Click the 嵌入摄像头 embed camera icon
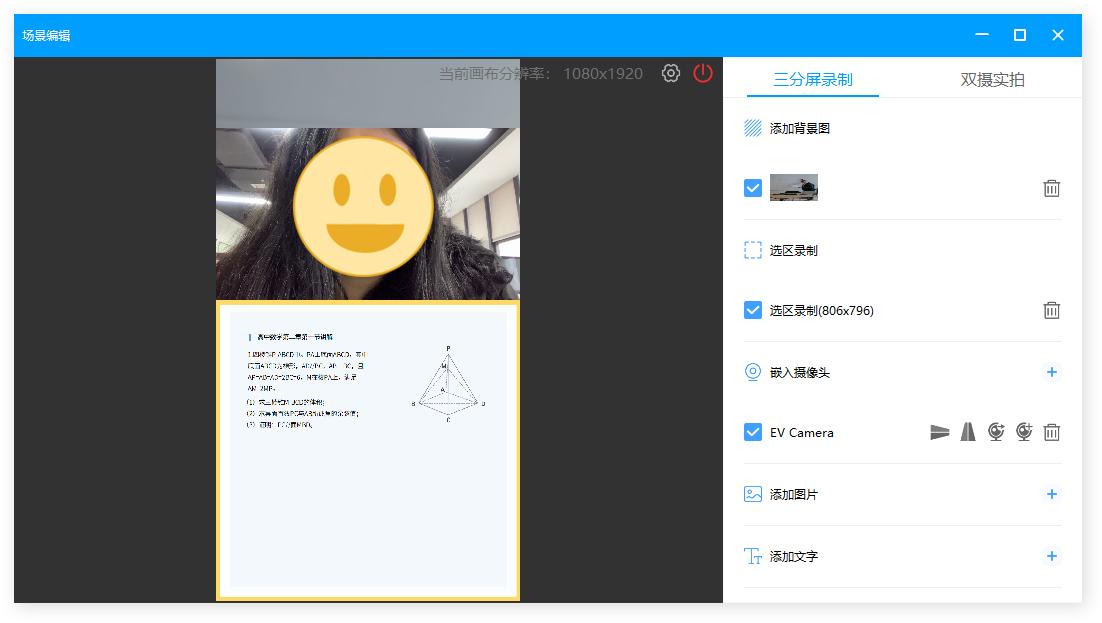This screenshot has width=1102, height=623. coord(753,372)
